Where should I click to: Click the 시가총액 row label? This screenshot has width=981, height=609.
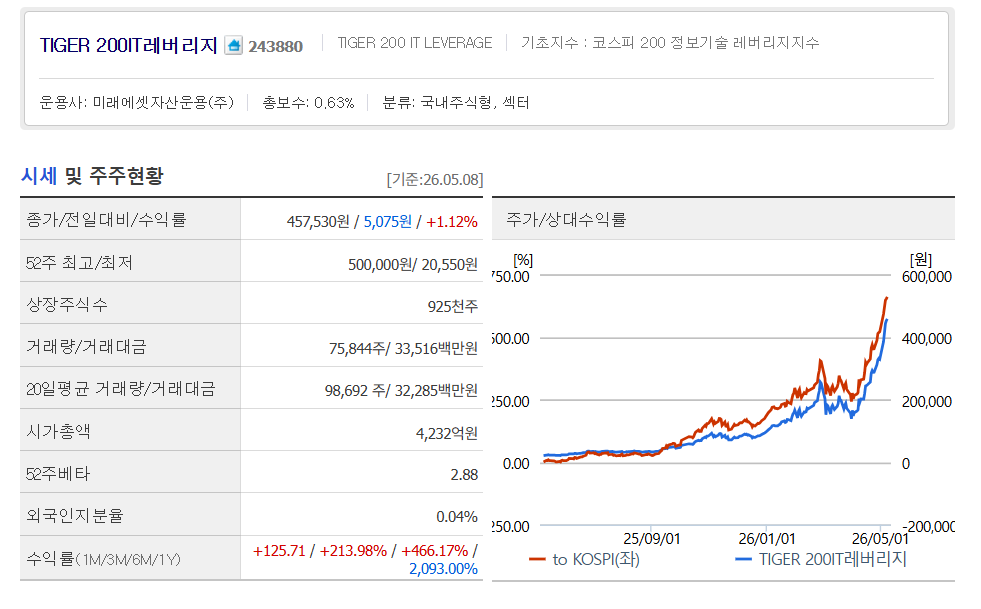point(58,431)
